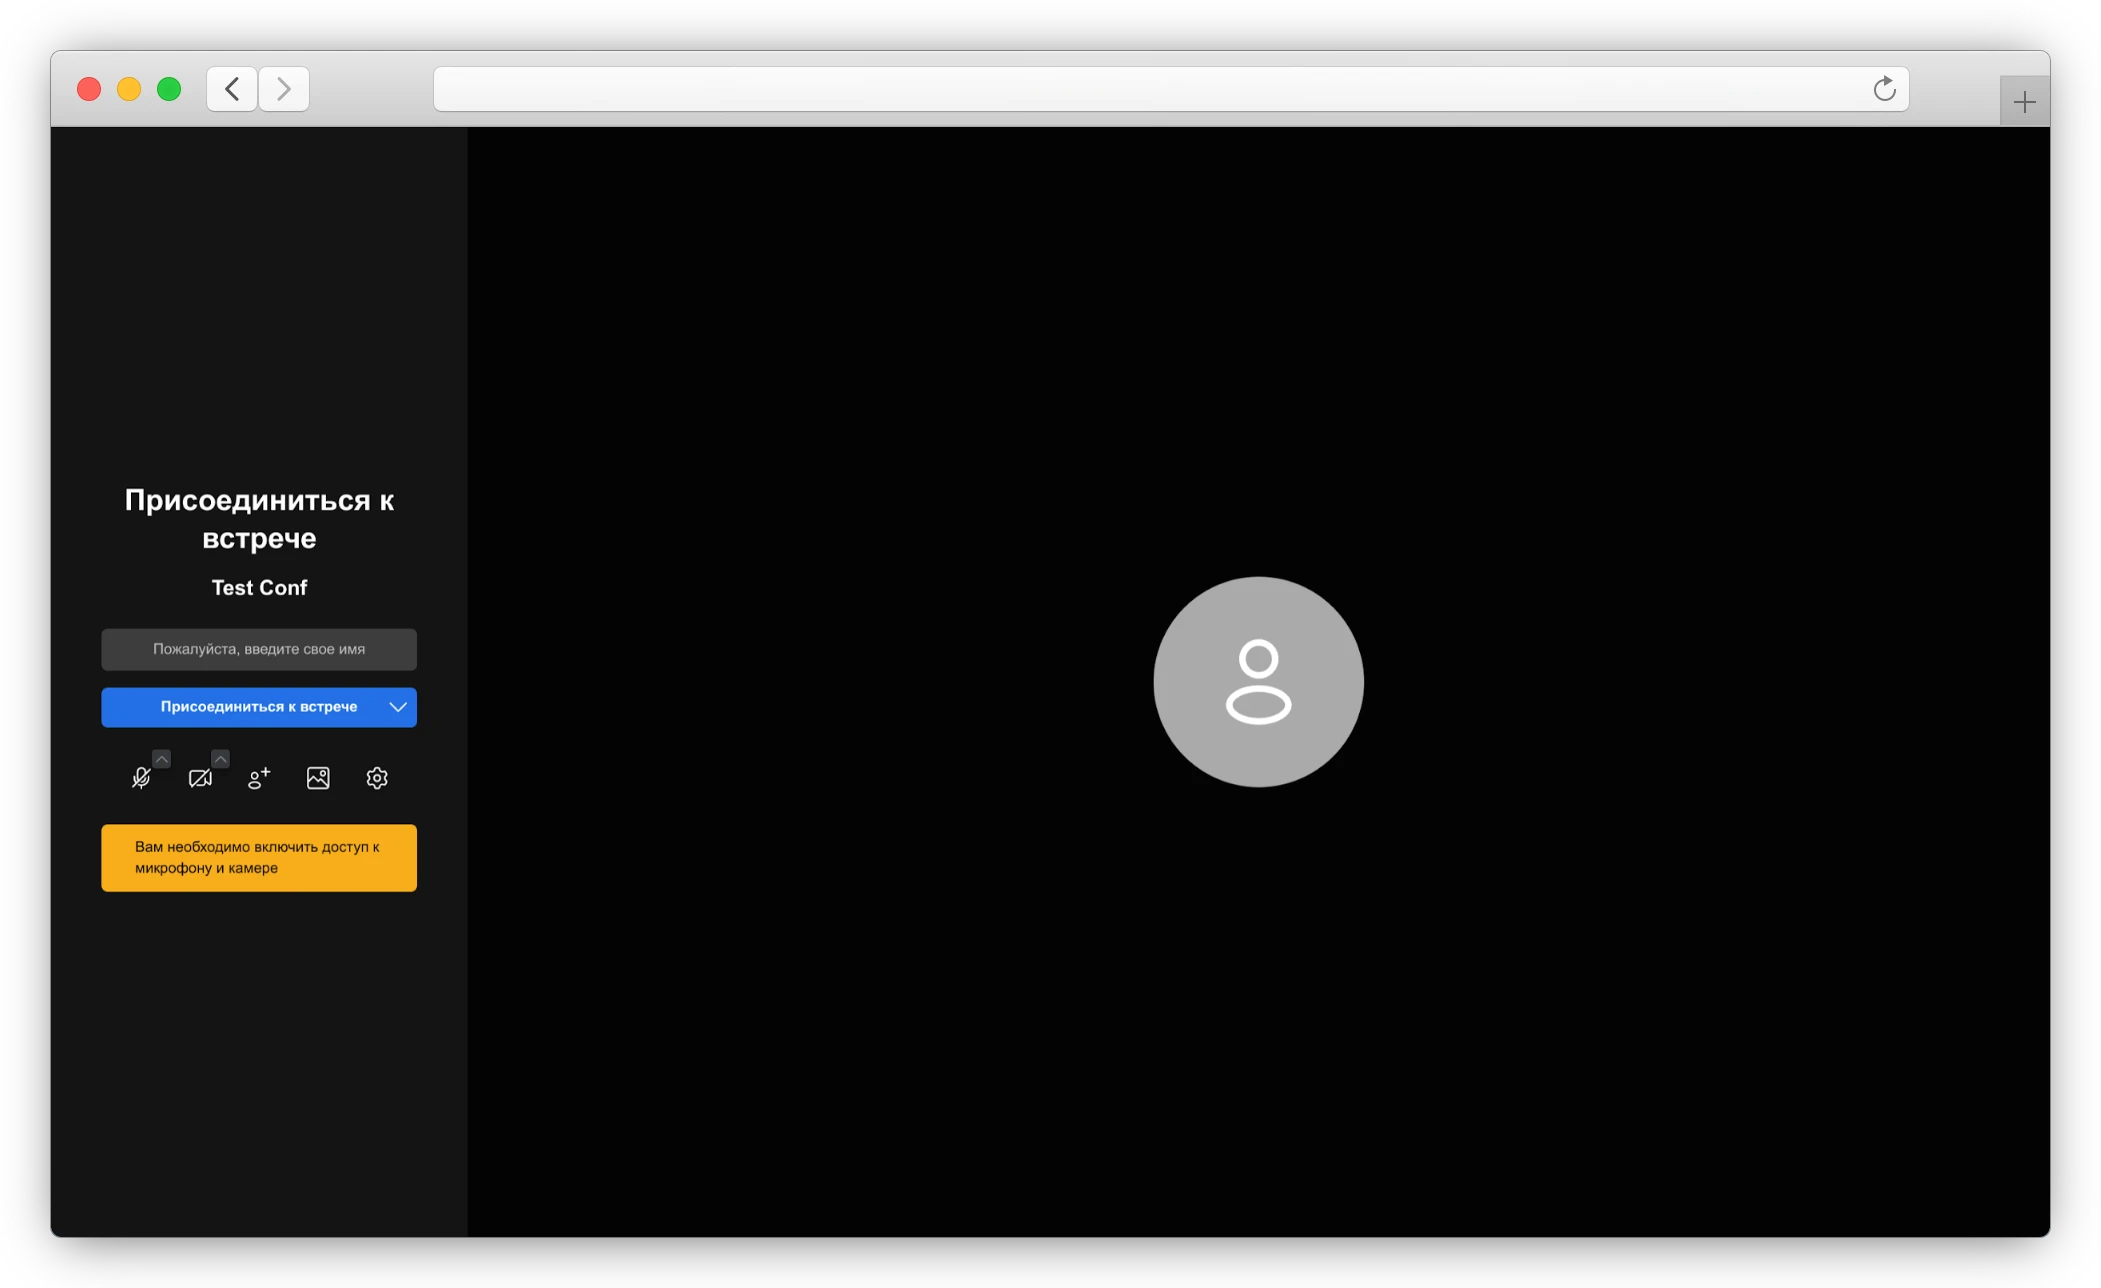Expand video options arrow above camera
This screenshot has height=1288, width=2101.
(x=220, y=759)
